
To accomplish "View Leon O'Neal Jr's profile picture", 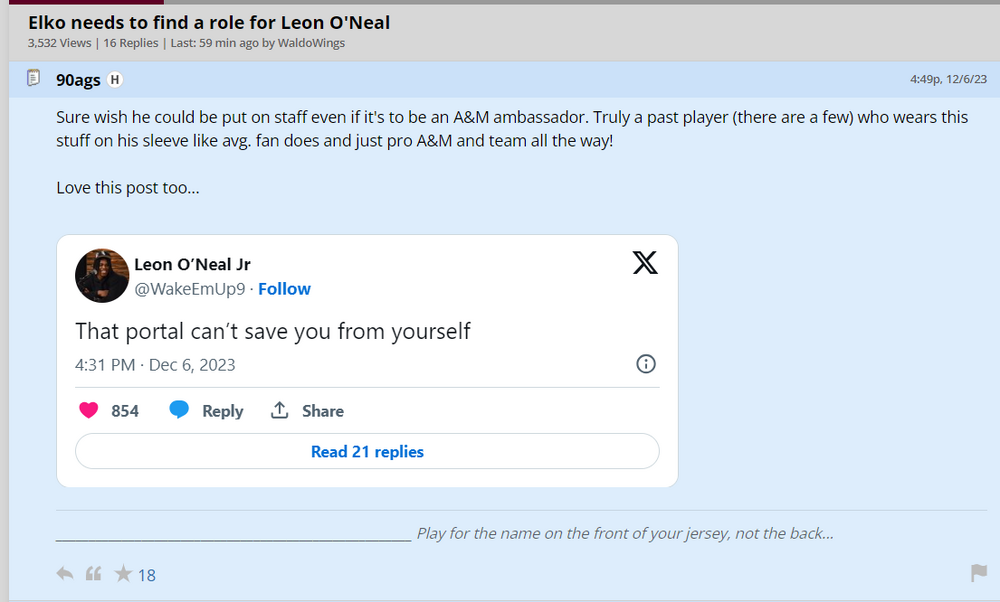I will coord(102,275).
